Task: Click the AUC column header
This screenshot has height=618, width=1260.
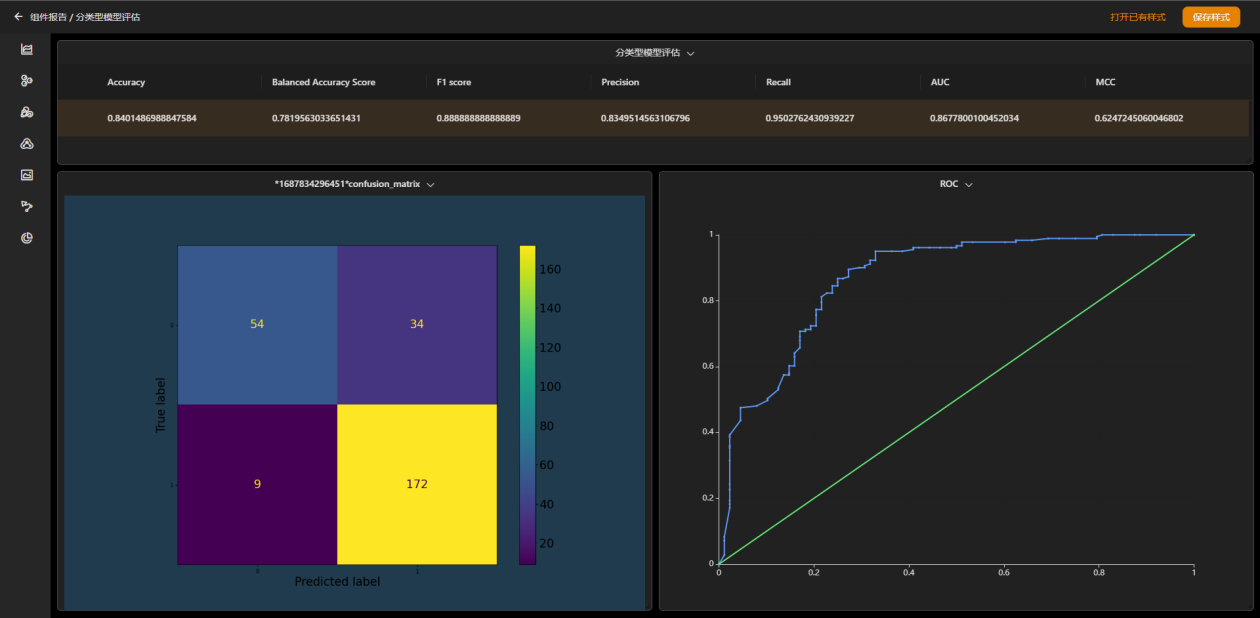Action: click(x=940, y=82)
